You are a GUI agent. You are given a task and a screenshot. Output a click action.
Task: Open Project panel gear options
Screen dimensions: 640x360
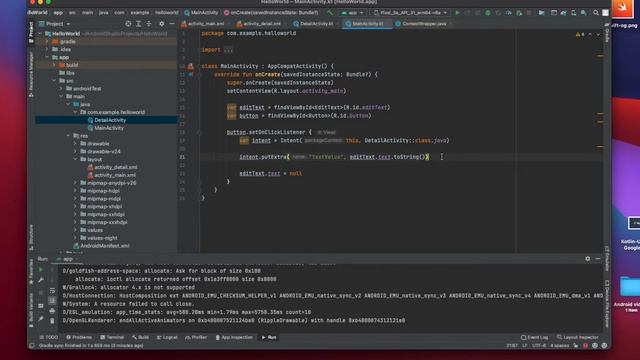[162, 24]
